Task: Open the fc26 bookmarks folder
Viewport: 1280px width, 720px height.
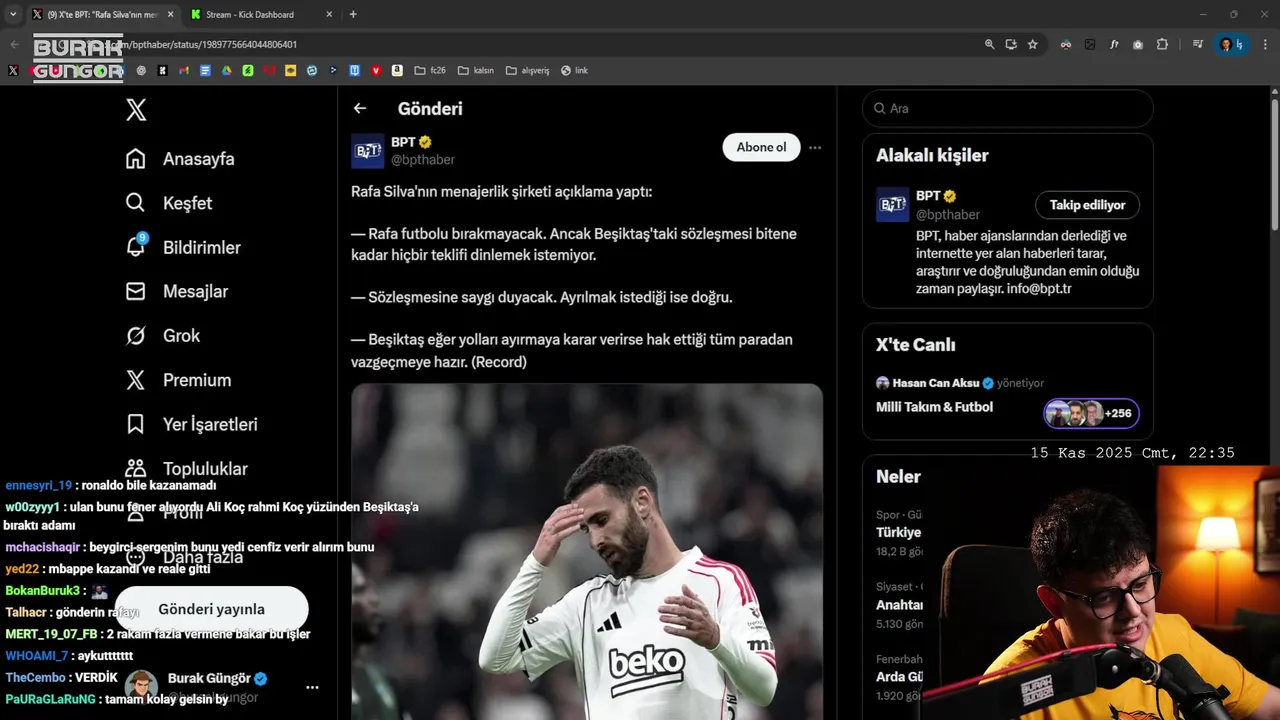Action: tap(430, 71)
